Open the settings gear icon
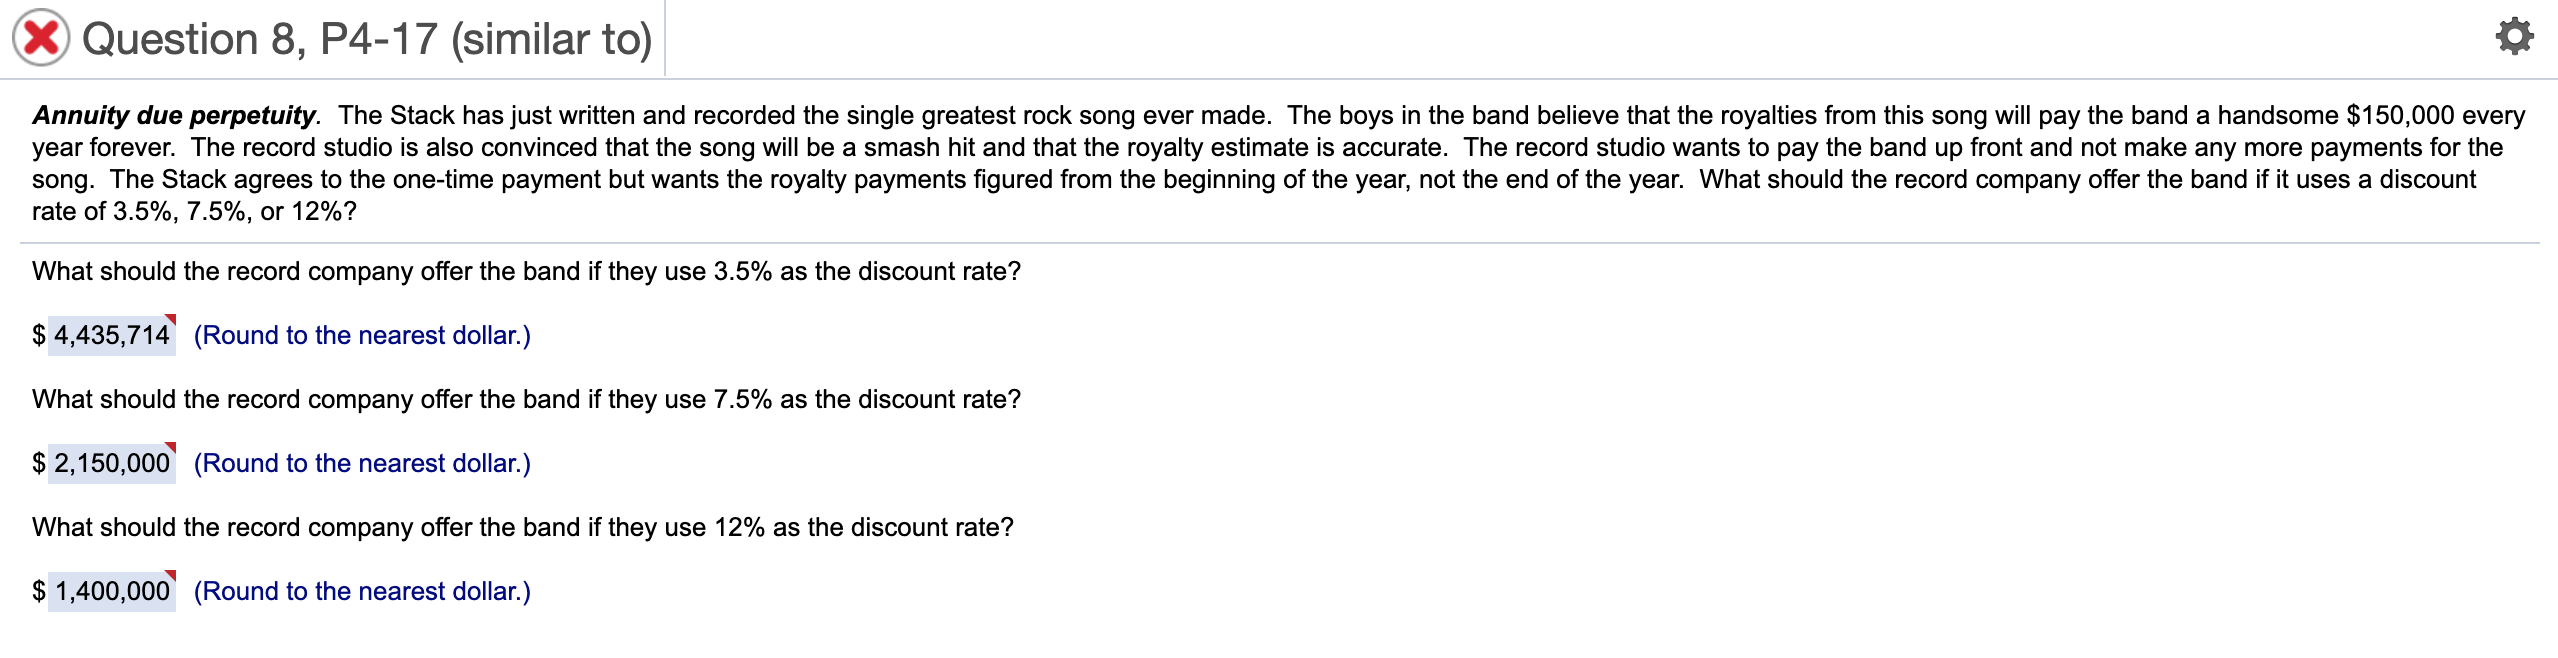The image size is (2558, 658). [2514, 37]
